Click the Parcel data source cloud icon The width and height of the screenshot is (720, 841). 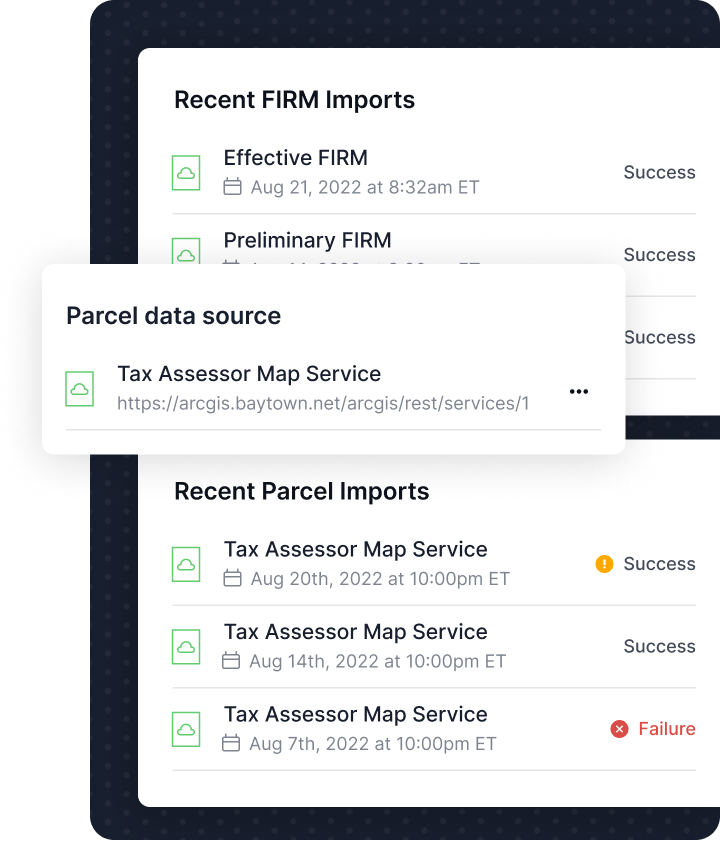coord(79,388)
